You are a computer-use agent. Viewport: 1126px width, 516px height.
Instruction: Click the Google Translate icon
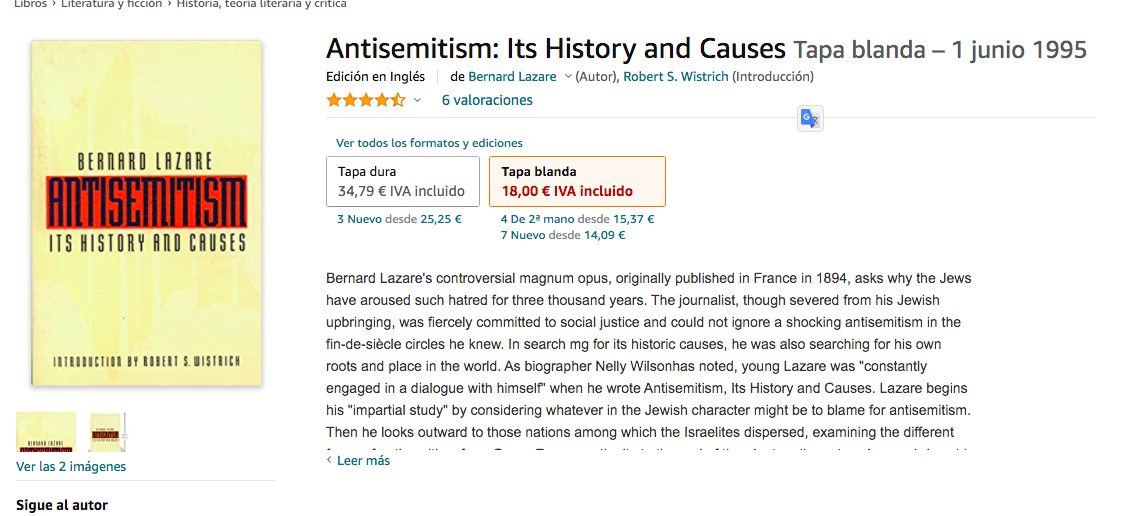pos(810,118)
